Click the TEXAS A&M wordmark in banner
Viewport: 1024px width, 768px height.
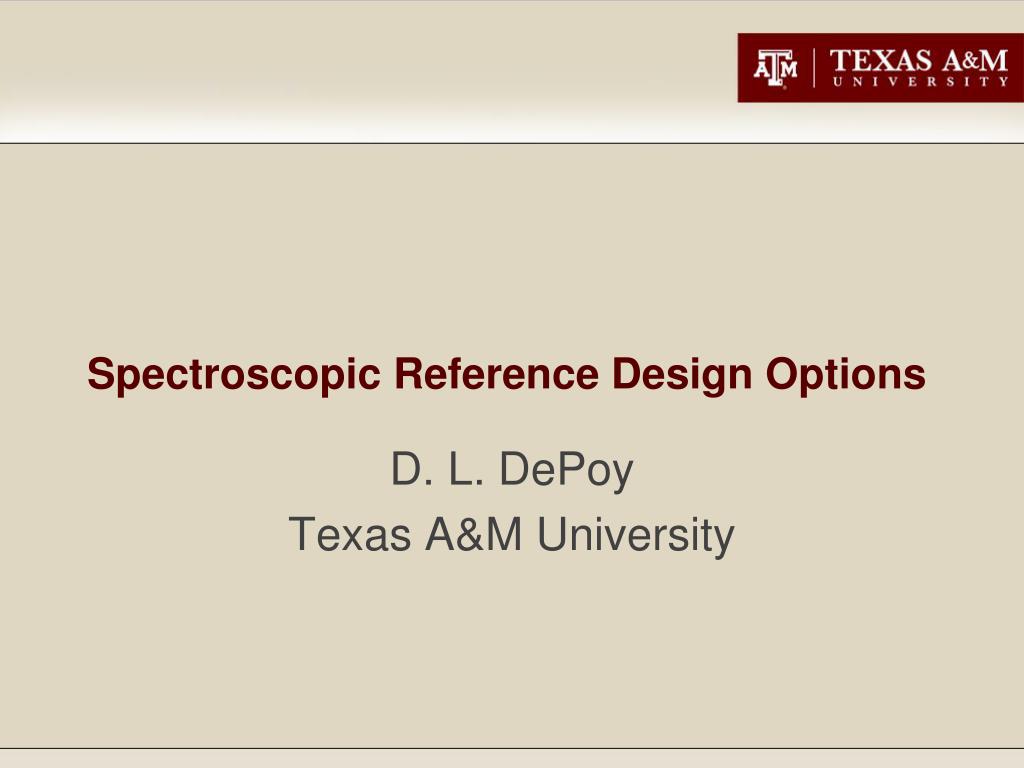(x=919, y=61)
